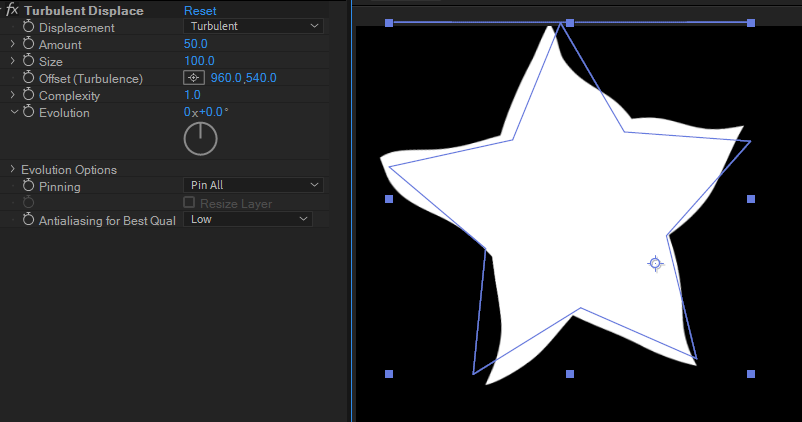This screenshot has width=802, height=422.
Task: Click the middle-right layer bounding handle
Action: tap(751, 199)
